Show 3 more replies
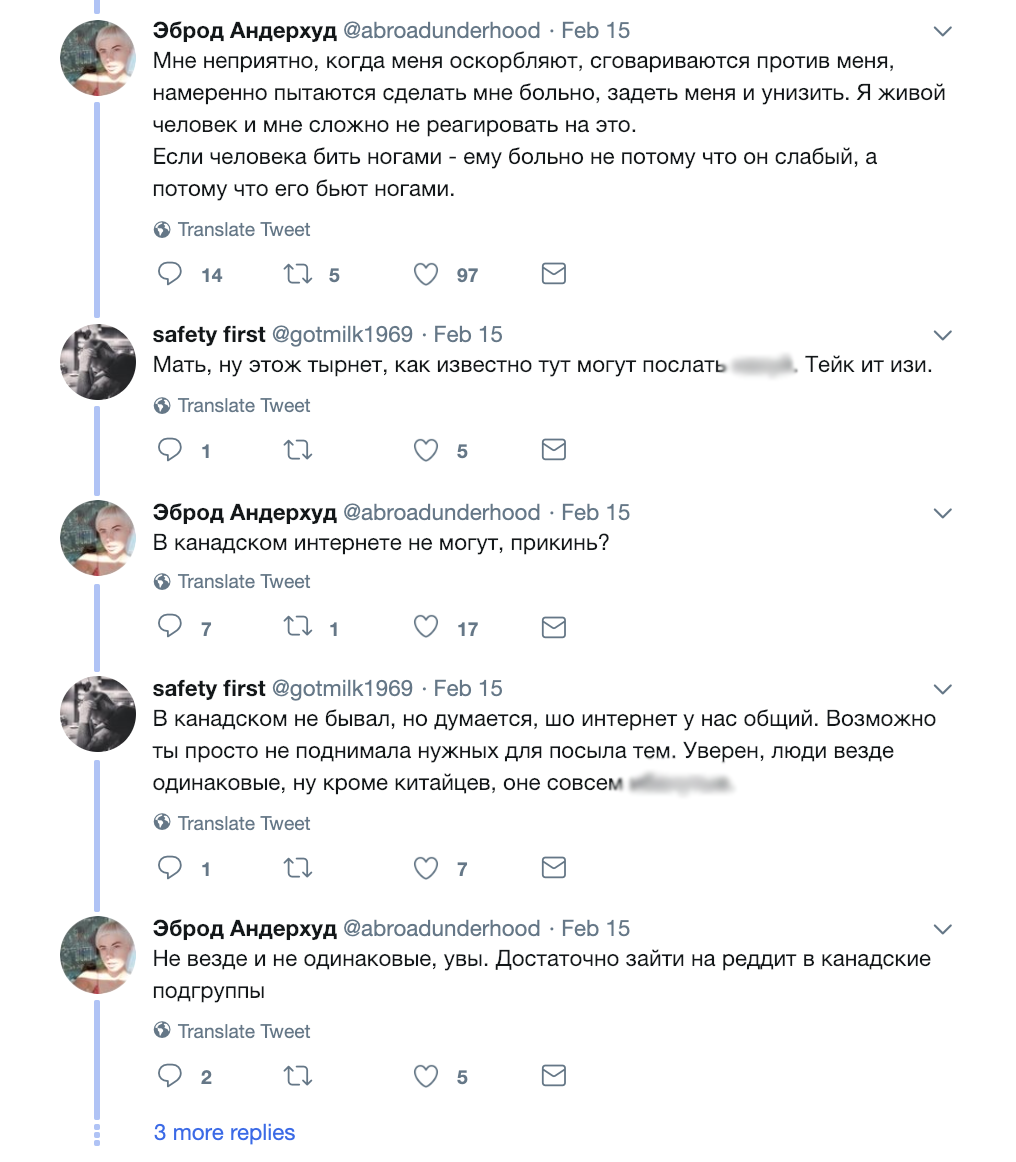Image resolution: width=1016 pixels, height=1162 pixels. [x=224, y=1132]
